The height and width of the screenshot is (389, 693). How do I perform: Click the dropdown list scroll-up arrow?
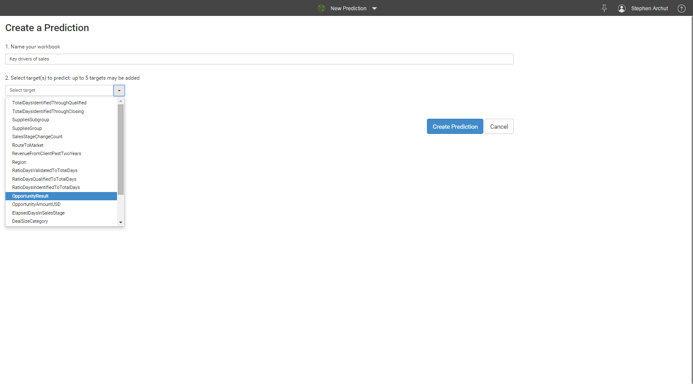pos(121,101)
